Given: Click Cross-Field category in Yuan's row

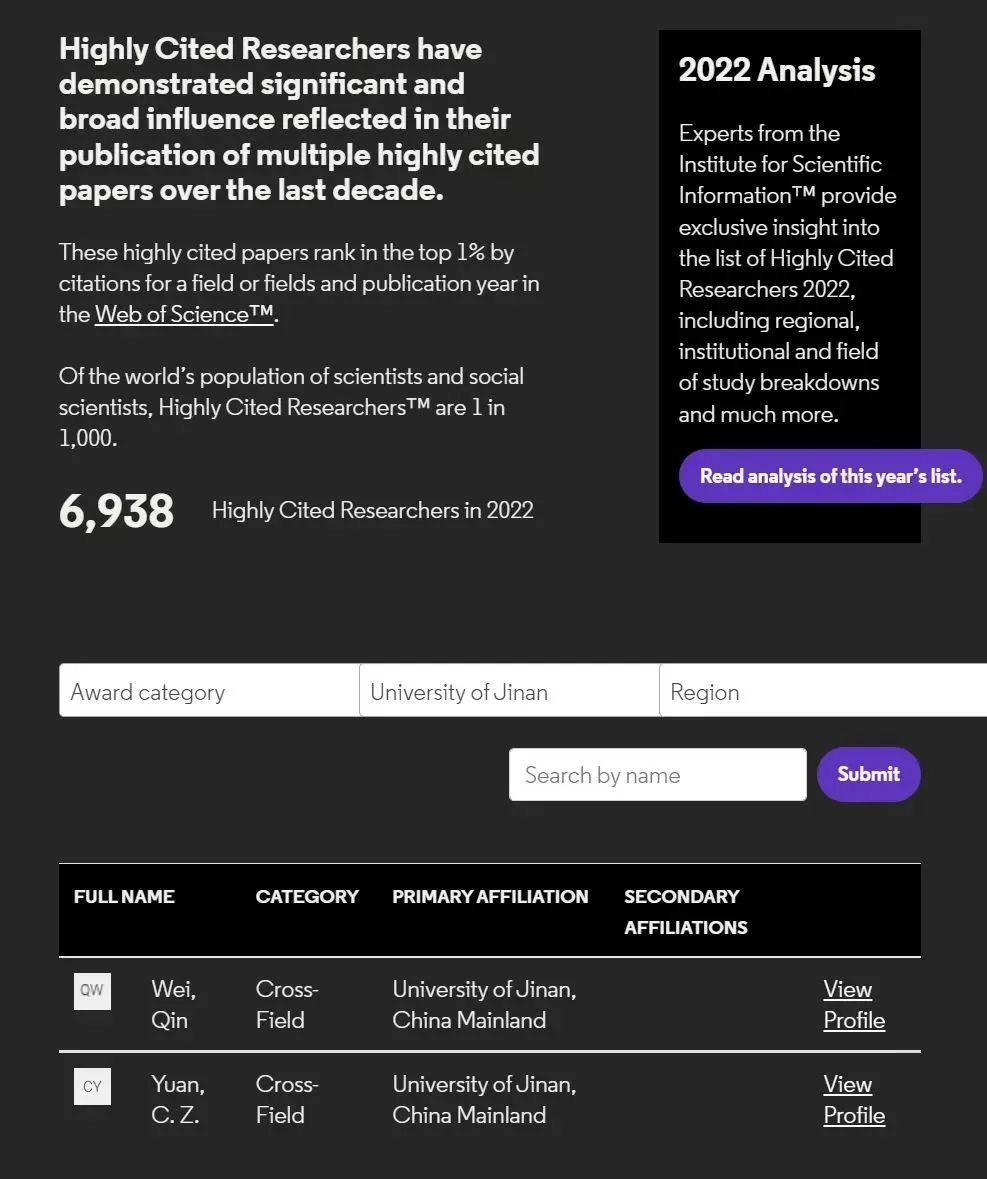Looking at the screenshot, I should click(x=286, y=1099).
